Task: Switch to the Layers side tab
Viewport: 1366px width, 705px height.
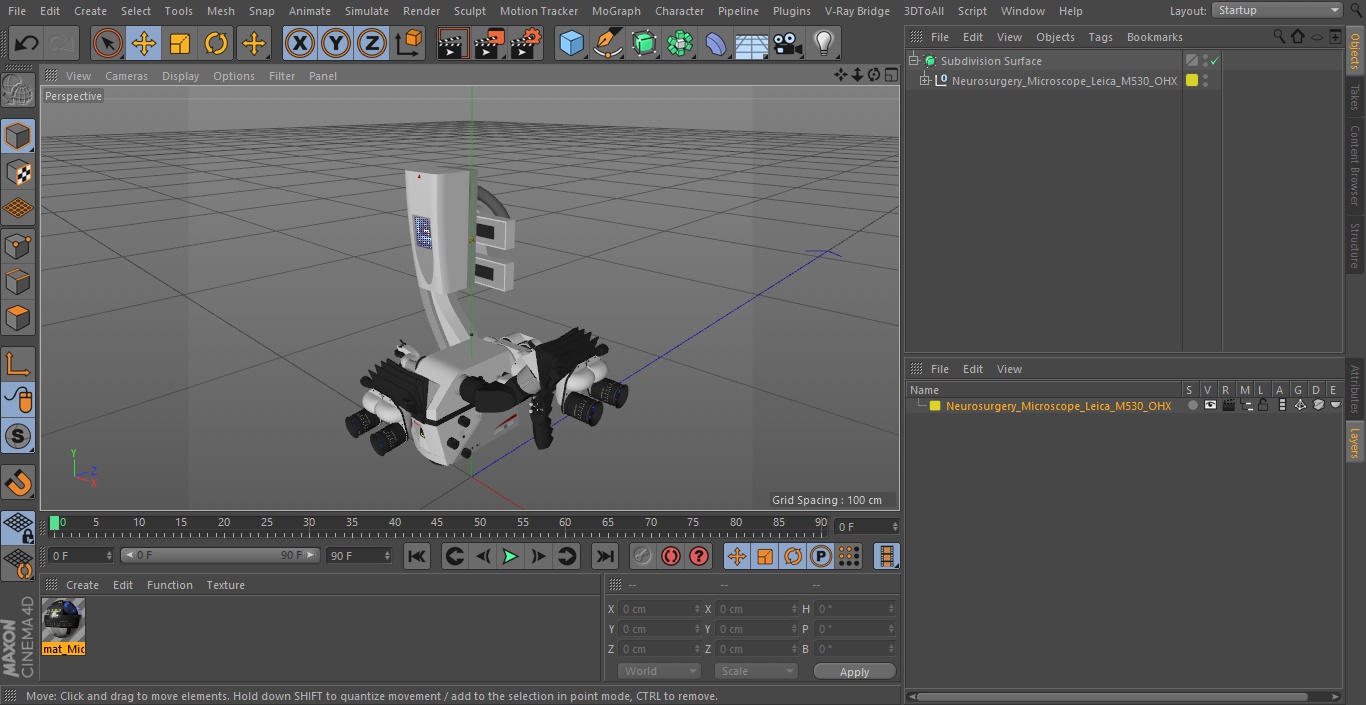Action: click(1355, 440)
